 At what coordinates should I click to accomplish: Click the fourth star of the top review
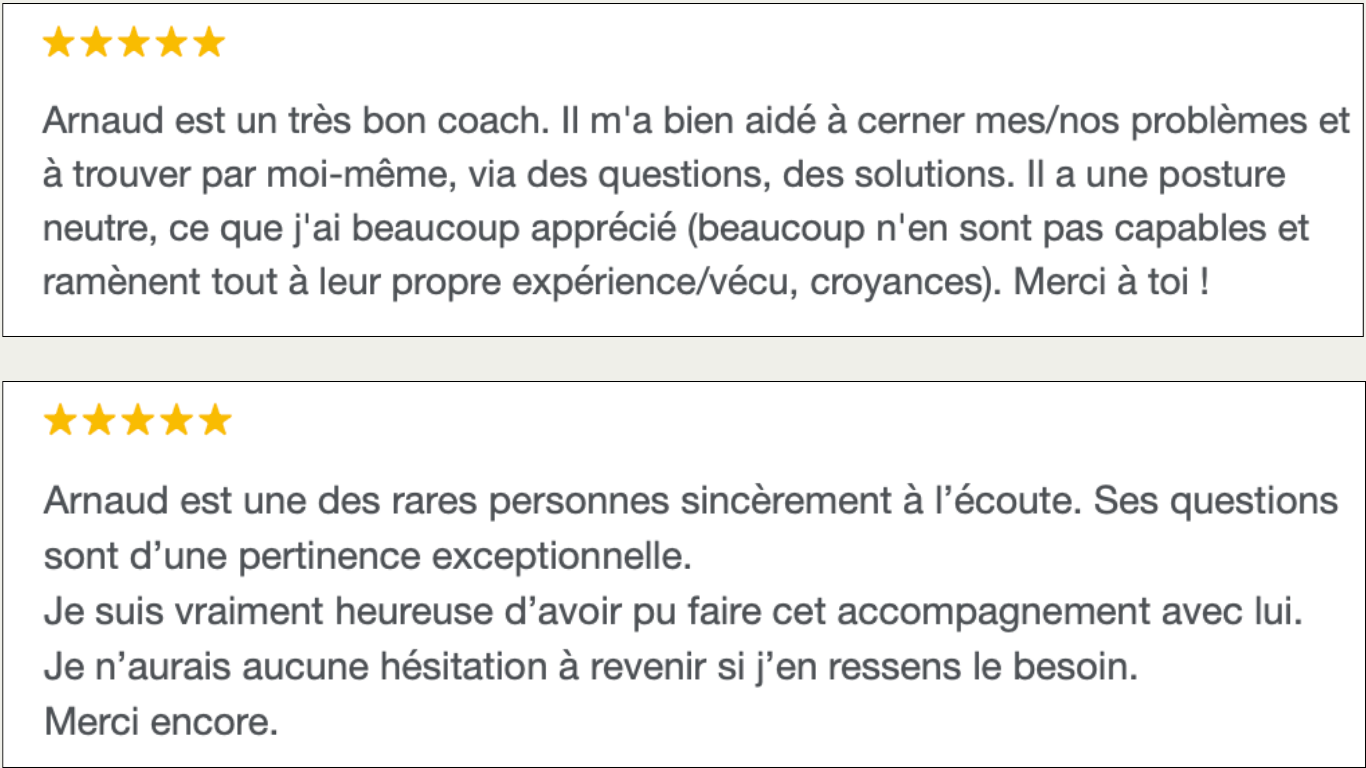pyautogui.click(x=172, y=43)
